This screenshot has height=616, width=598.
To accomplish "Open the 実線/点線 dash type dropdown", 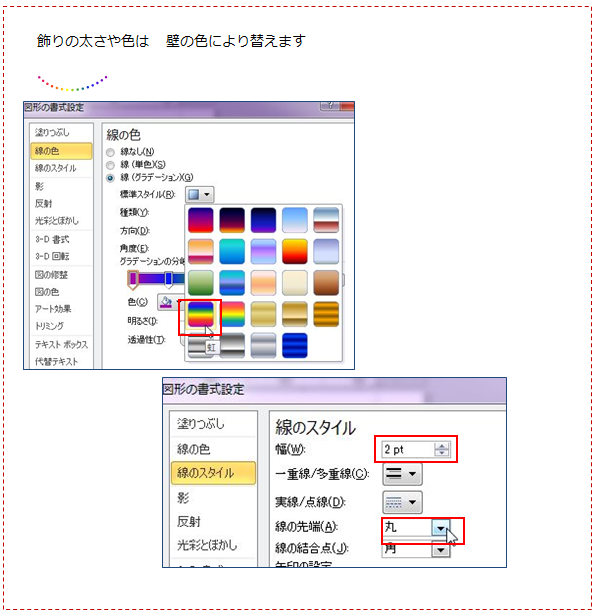I will click(402, 502).
